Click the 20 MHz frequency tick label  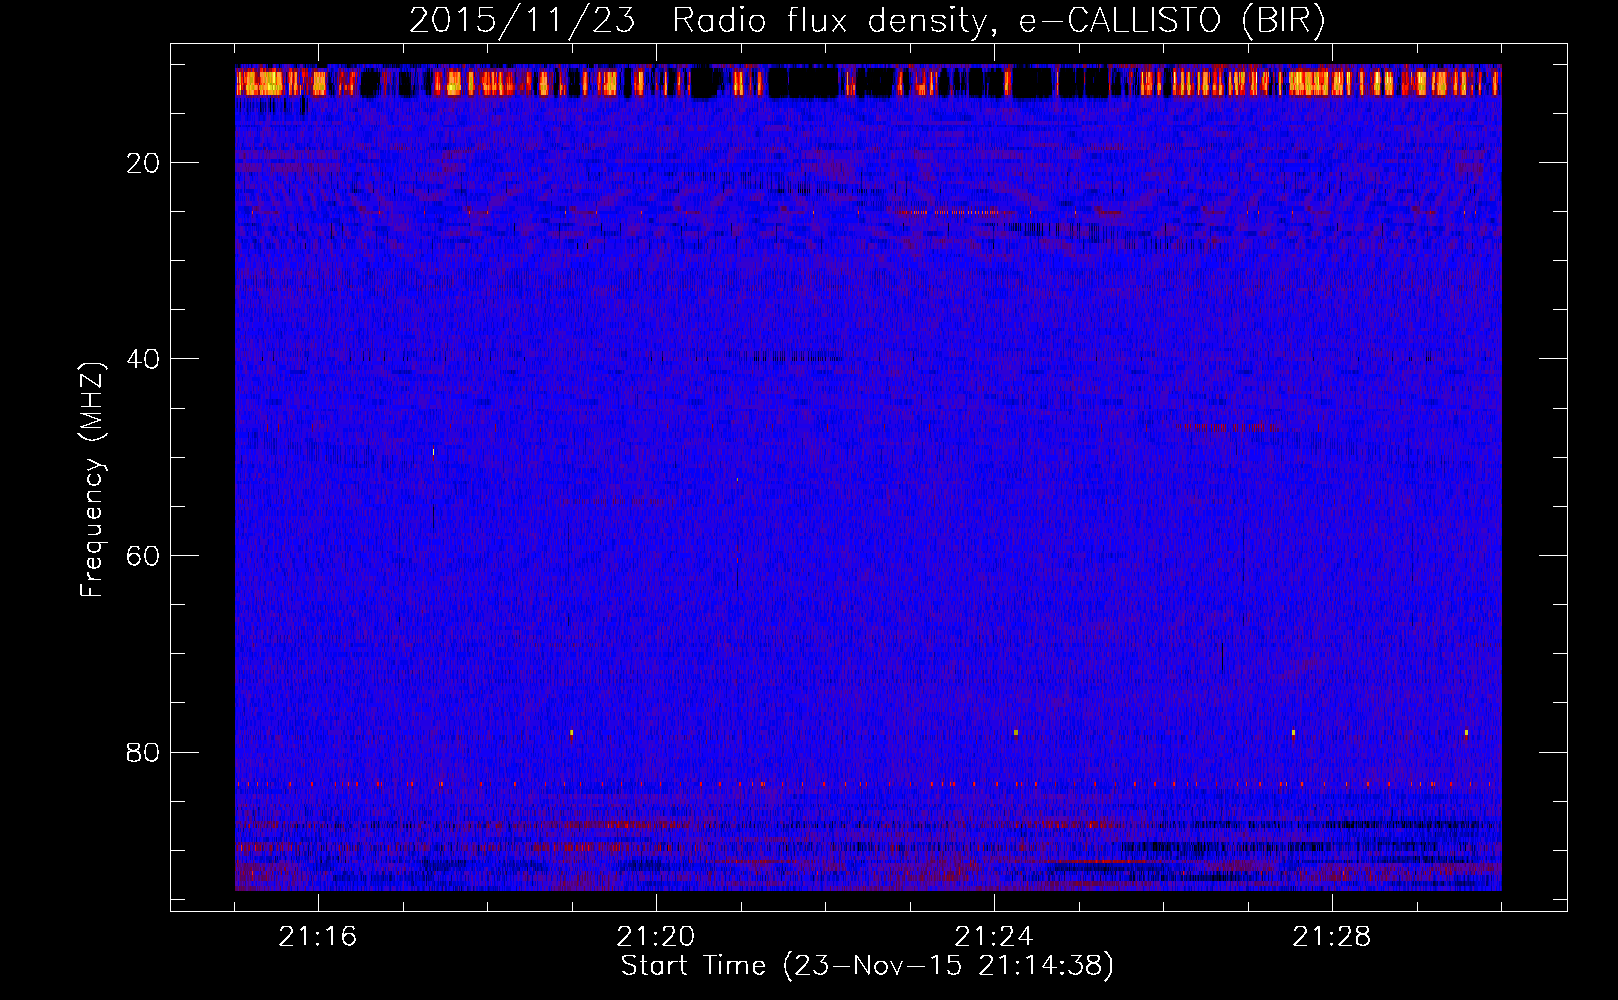pos(144,163)
